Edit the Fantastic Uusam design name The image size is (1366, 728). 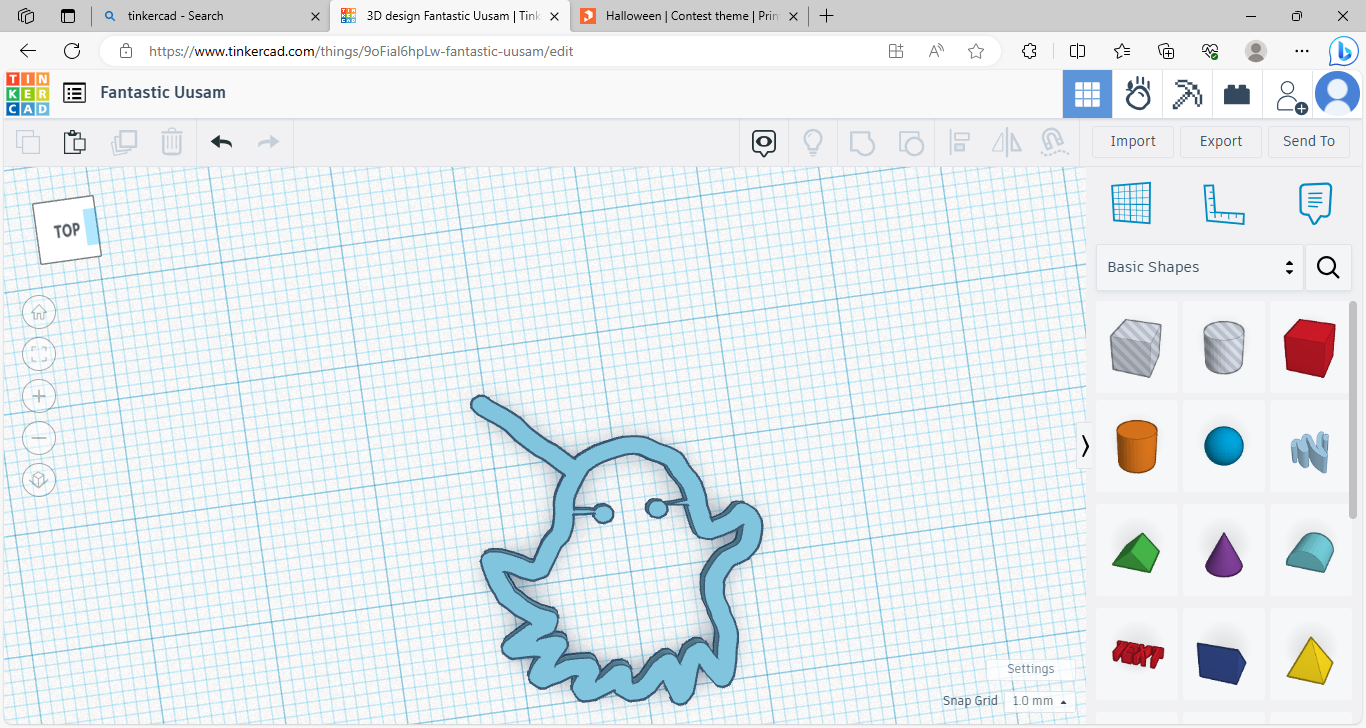pos(163,92)
